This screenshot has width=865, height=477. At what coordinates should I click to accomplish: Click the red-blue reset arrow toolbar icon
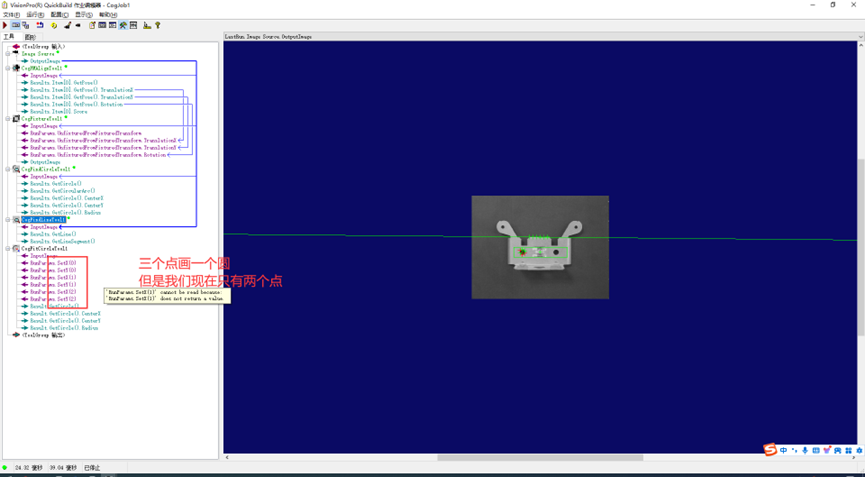pos(40,25)
